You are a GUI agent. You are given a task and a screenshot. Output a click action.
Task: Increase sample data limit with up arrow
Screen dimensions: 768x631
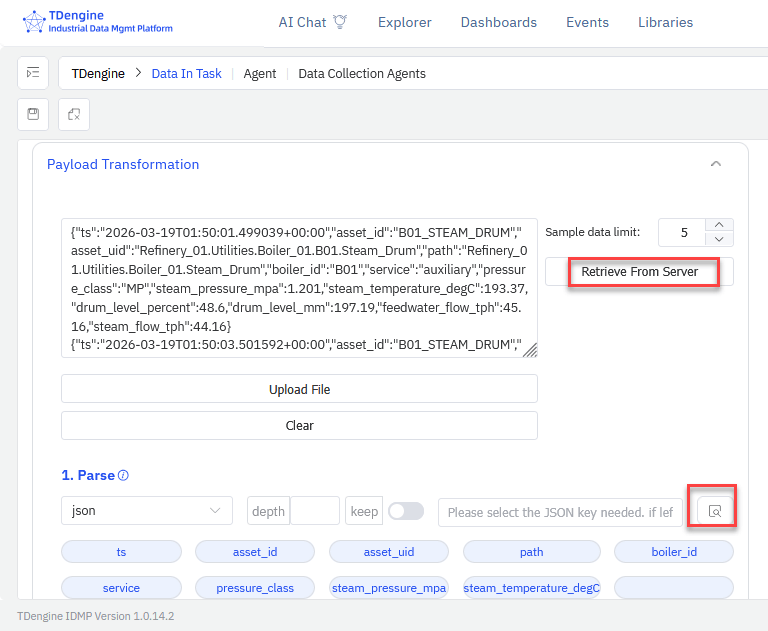[x=720, y=225]
